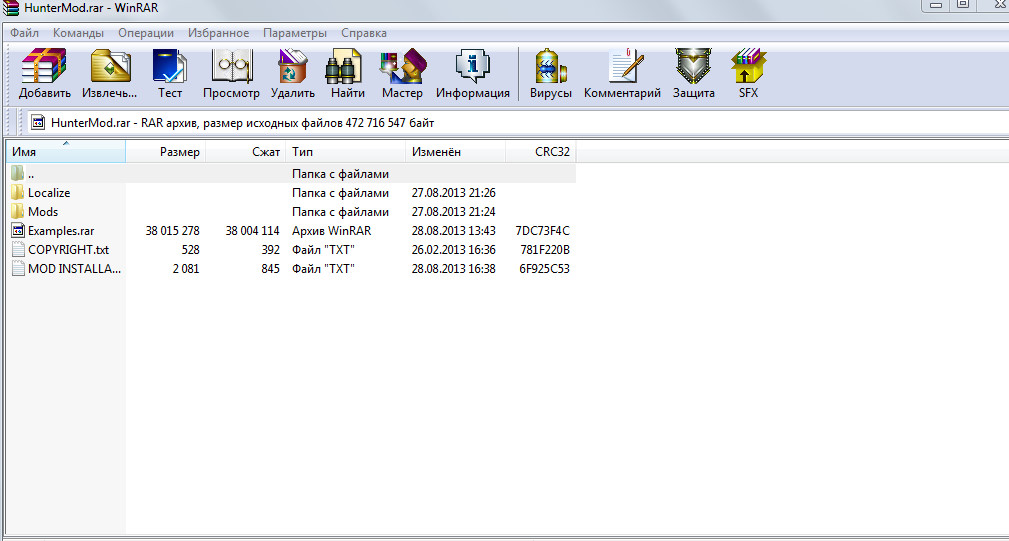Click the CRC32 value 6F925C53
This screenshot has height=541, width=1009.
coord(544,268)
